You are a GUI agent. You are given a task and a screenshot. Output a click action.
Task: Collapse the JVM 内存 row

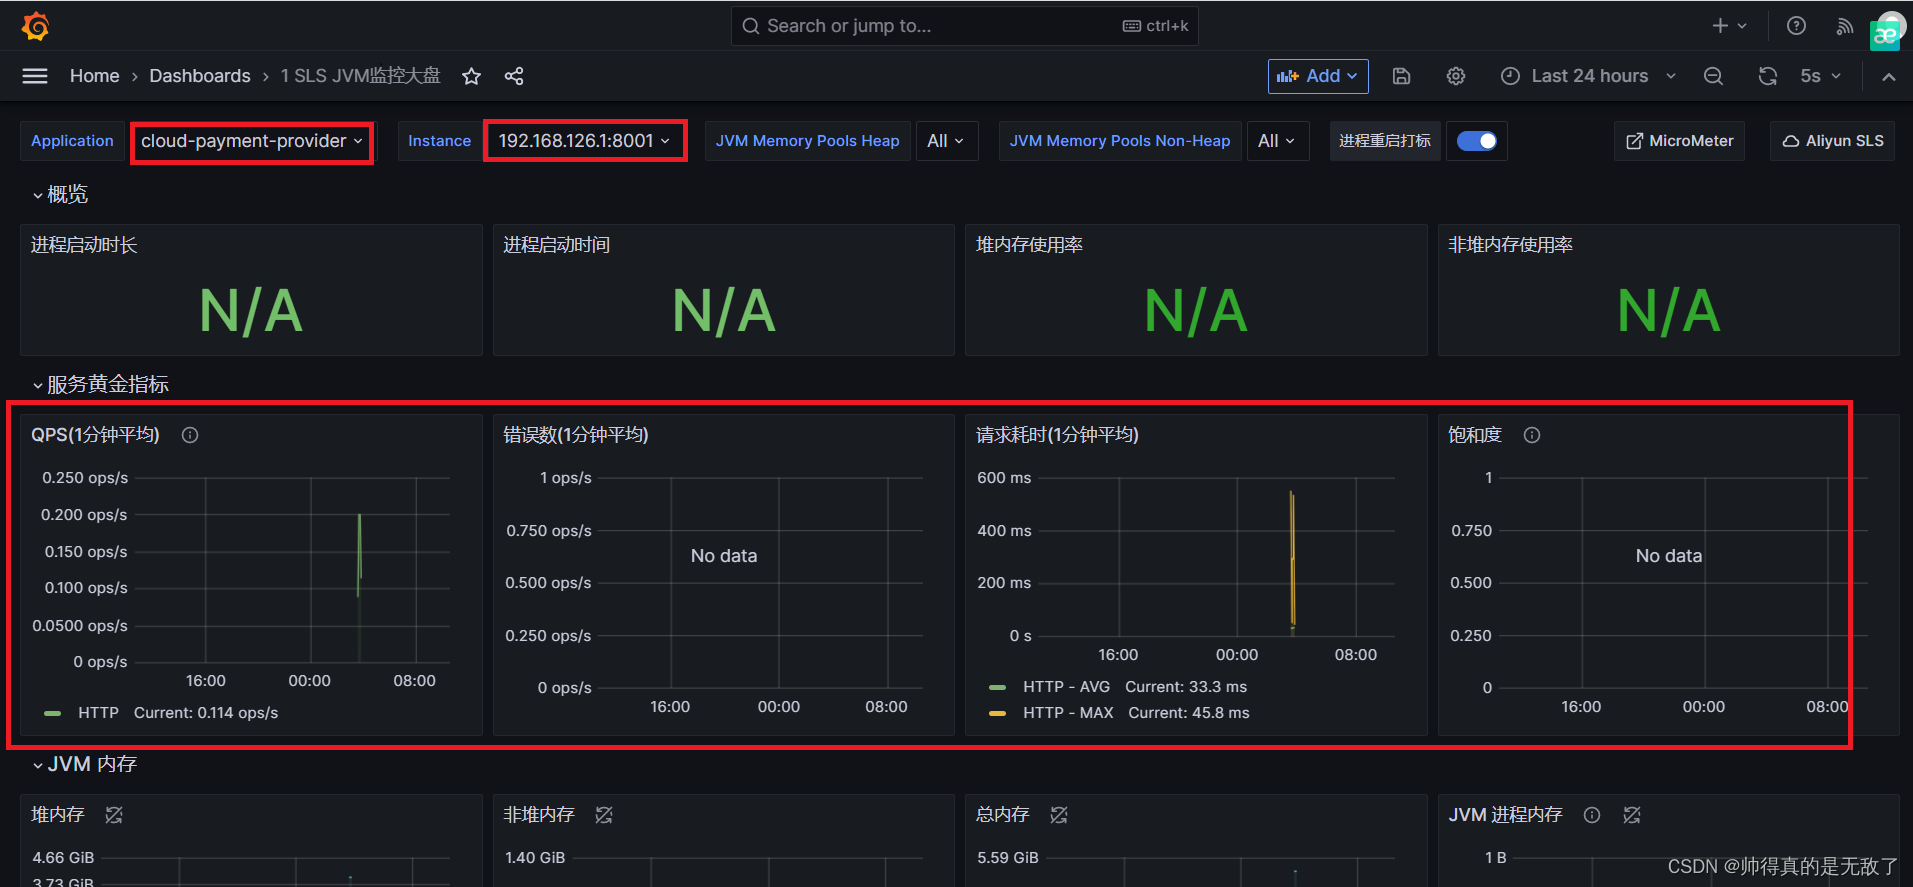pos(84,764)
